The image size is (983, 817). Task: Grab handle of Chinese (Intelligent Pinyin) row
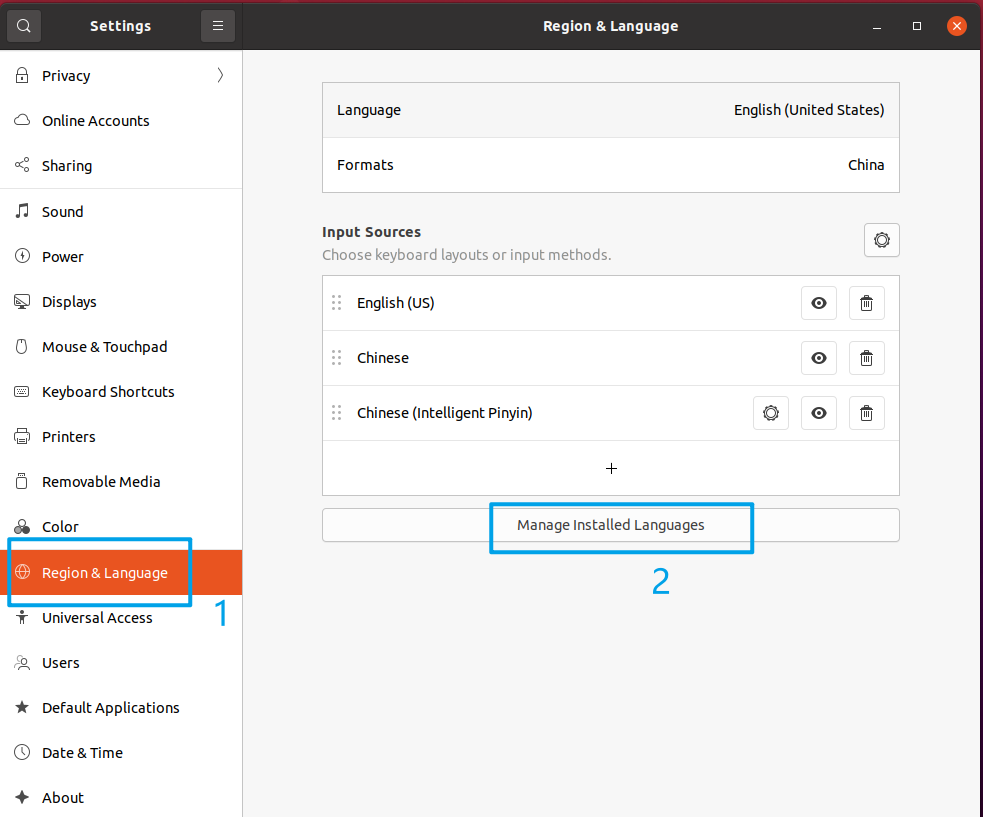coord(337,413)
